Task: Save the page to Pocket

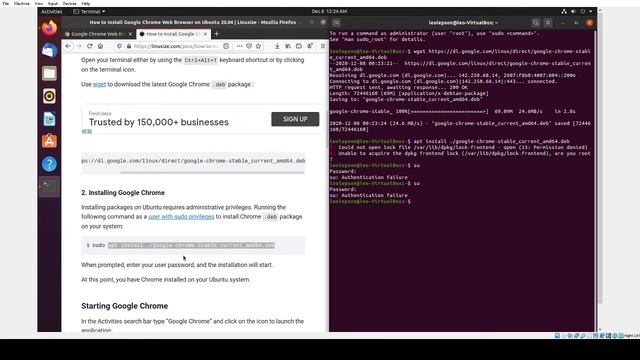Action: pyautogui.click(x=249, y=46)
